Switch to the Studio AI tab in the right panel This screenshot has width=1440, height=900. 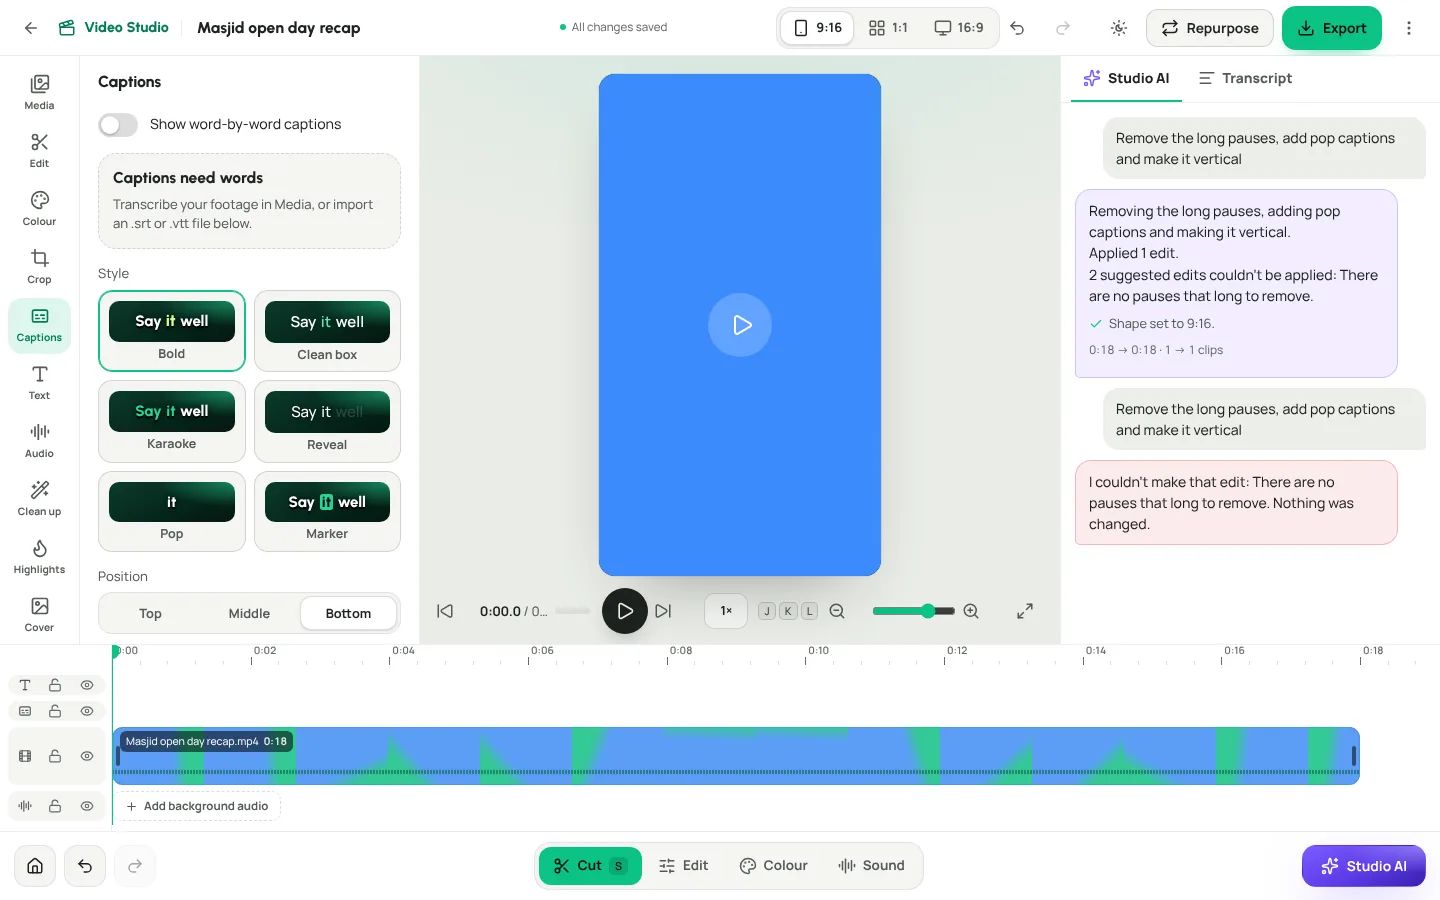(1126, 78)
